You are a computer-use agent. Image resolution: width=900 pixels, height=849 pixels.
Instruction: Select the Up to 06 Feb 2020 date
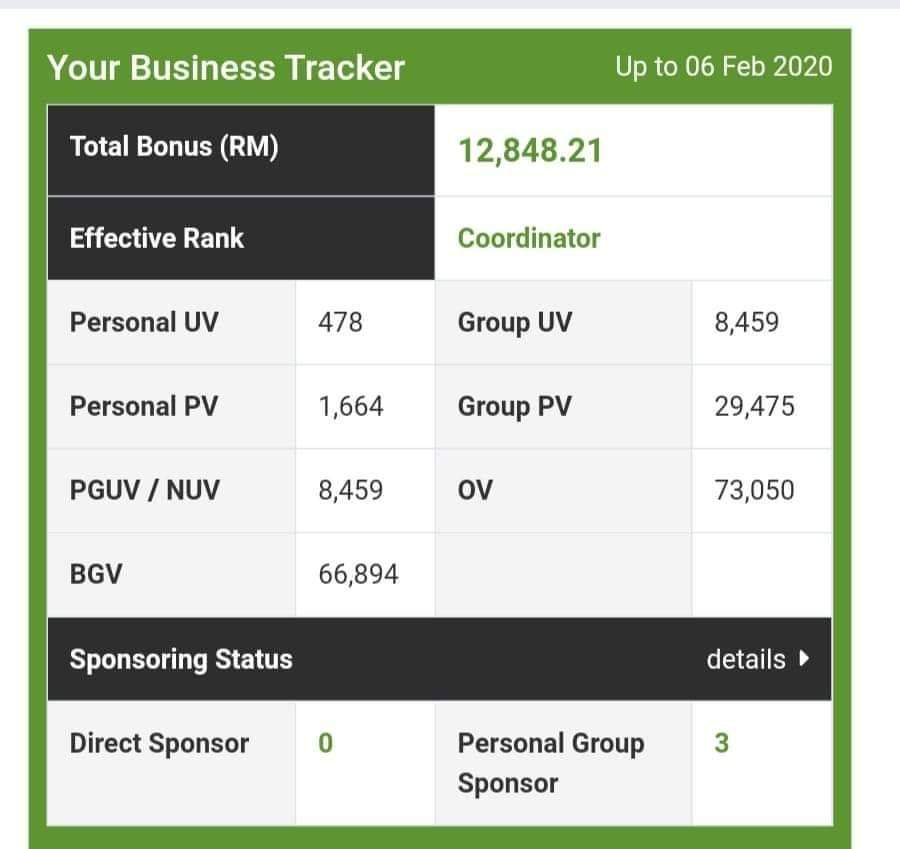[723, 67]
